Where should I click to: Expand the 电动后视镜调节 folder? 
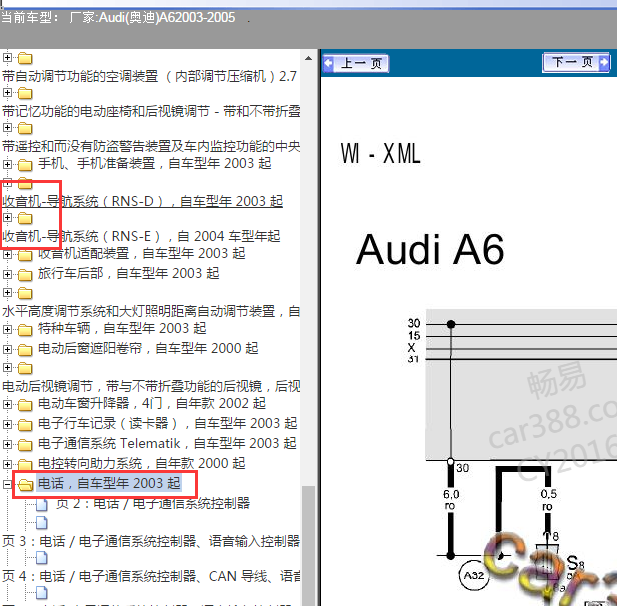point(7,367)
